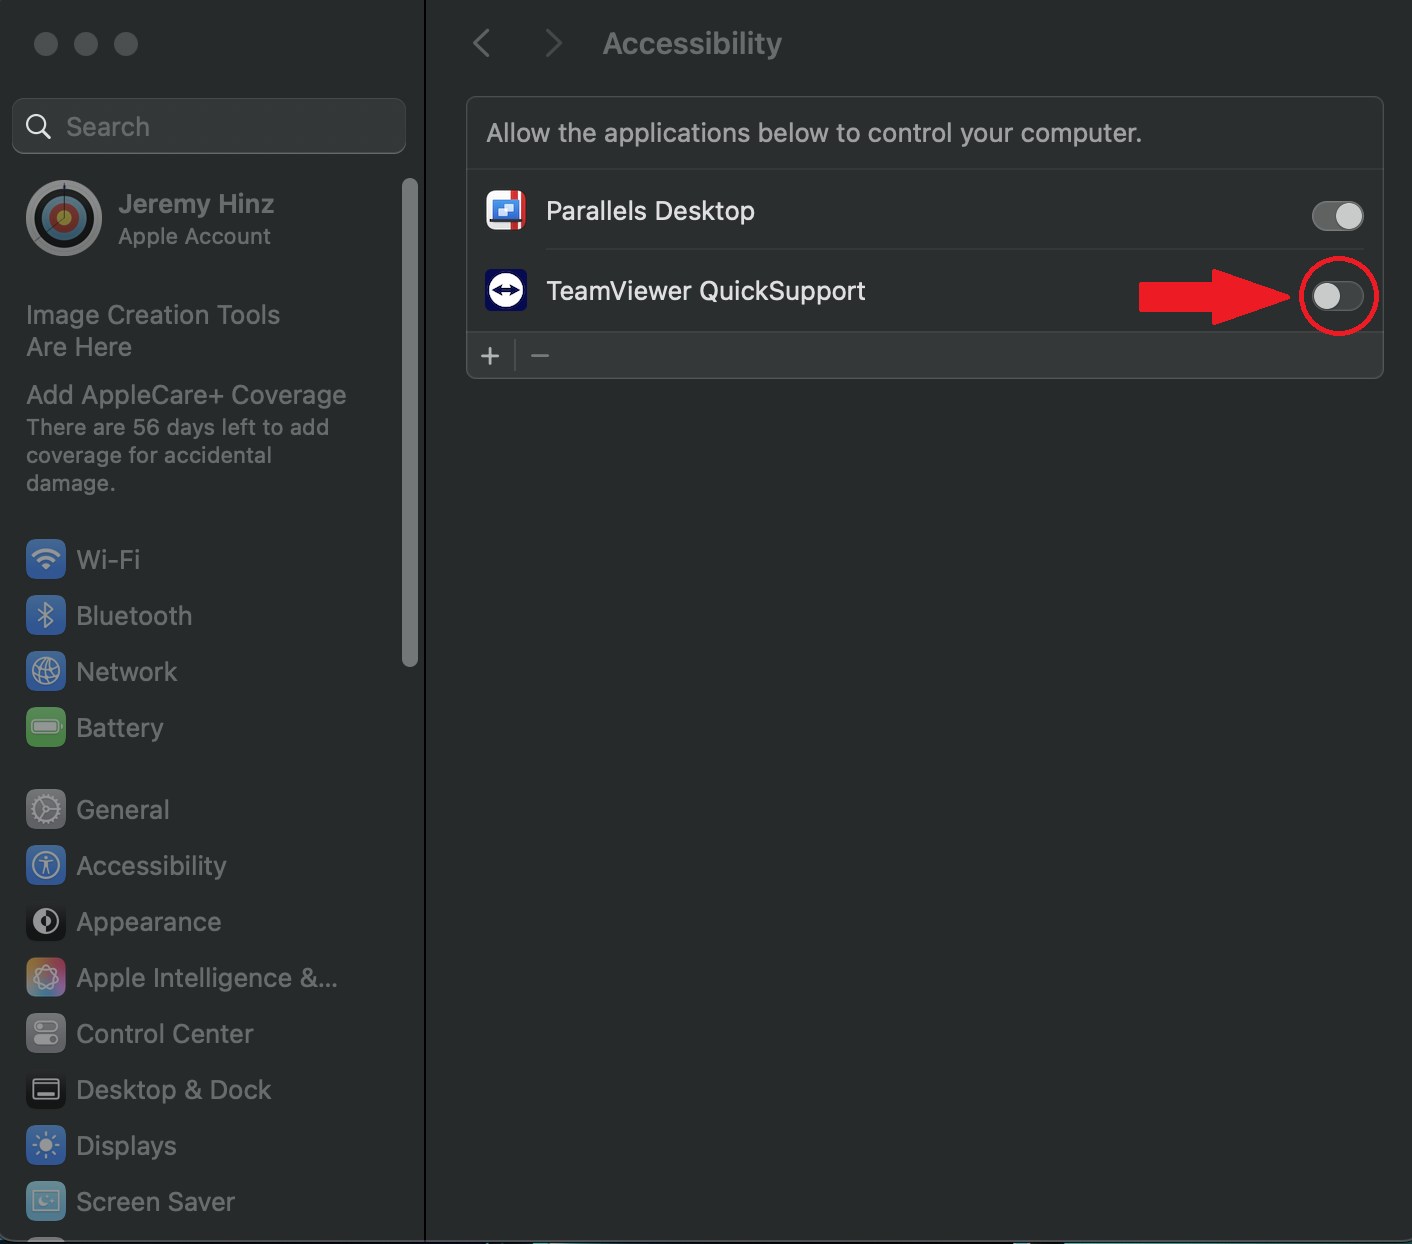This screenshot has width=1412, height=1244.
Task: Select Apple Intelligence in the sidebar
Action: pos(46,977)
